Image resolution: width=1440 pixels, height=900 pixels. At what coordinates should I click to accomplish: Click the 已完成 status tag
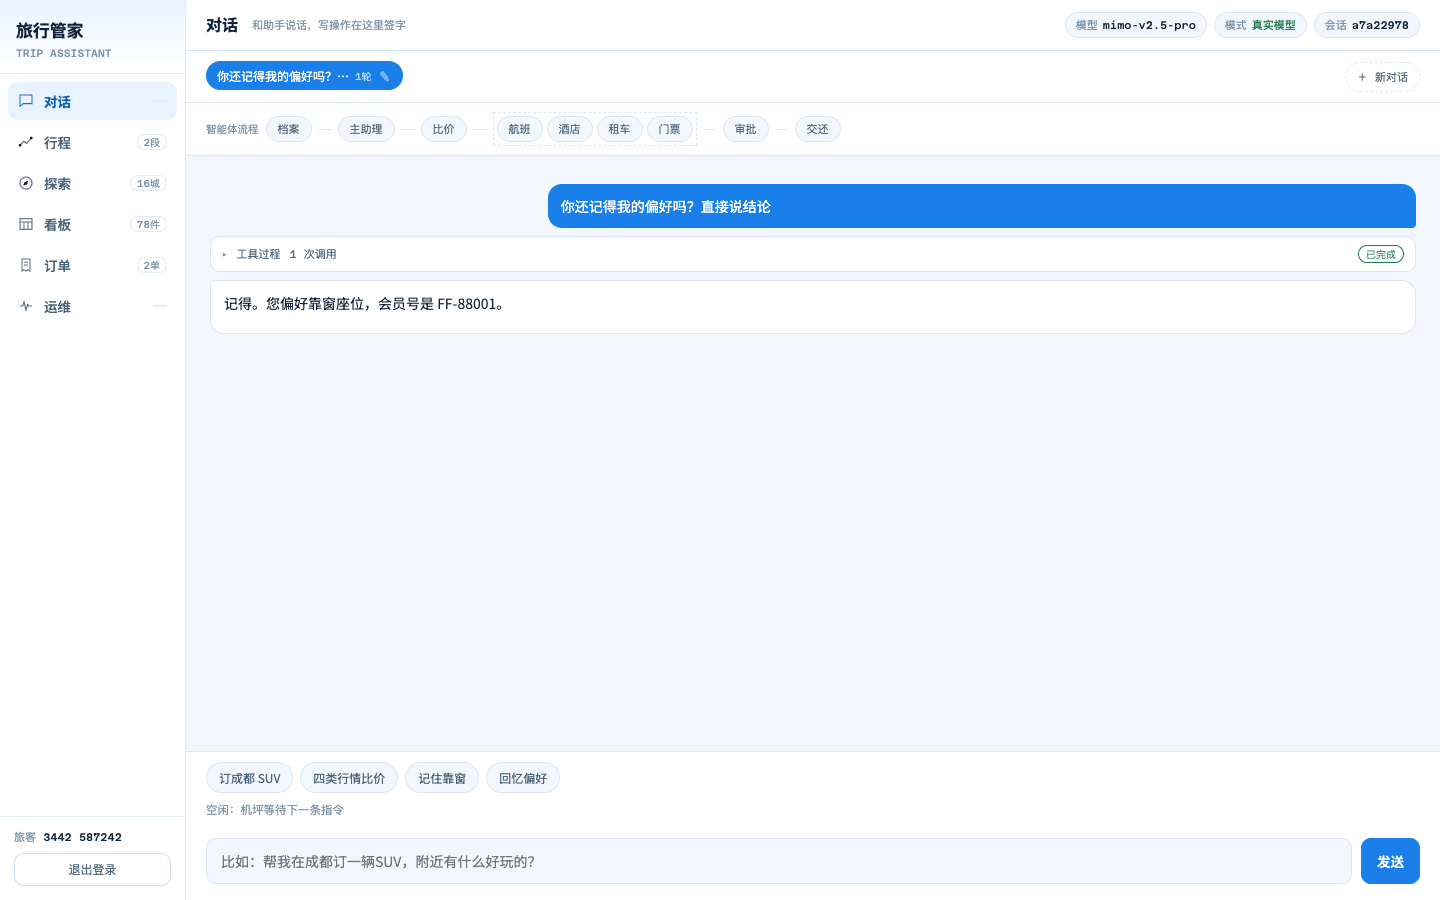click(1381, 254)
